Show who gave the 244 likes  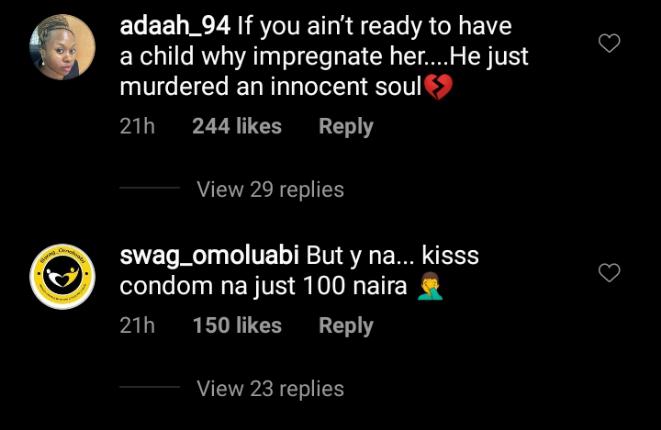click(x=236, y=127)
